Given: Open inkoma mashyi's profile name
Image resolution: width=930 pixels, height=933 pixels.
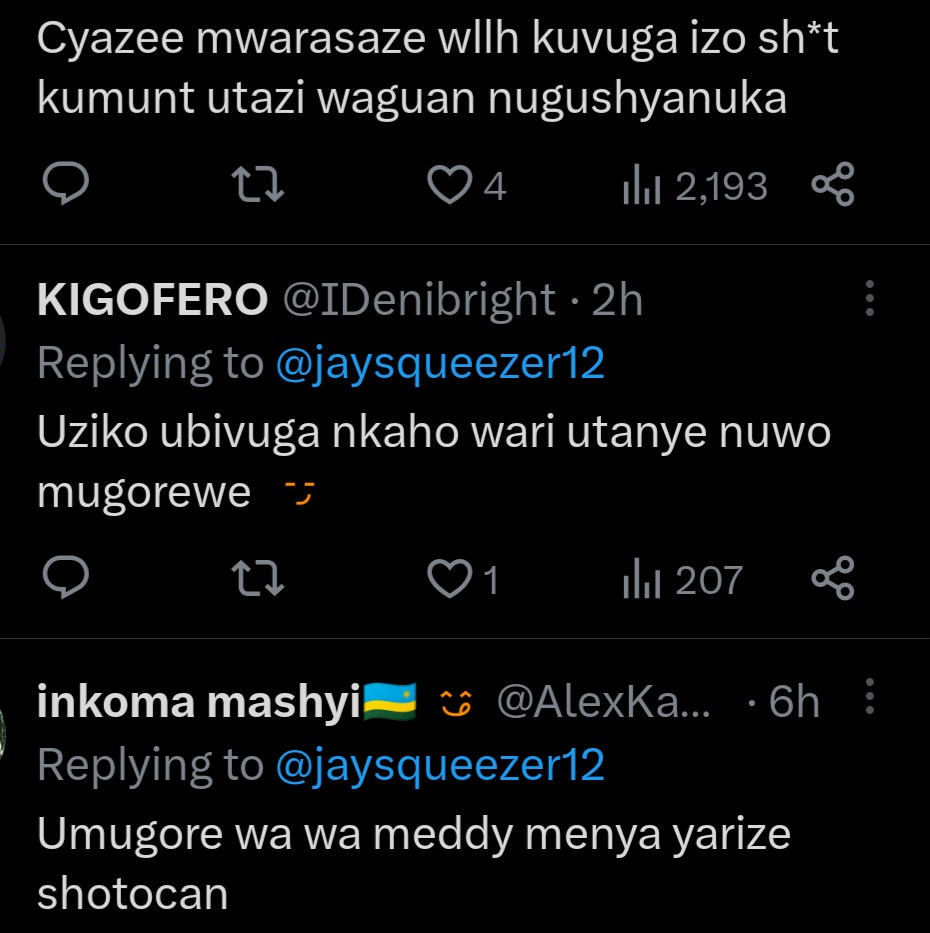Looking at the screenshot, I should click(x=198, y=703).
